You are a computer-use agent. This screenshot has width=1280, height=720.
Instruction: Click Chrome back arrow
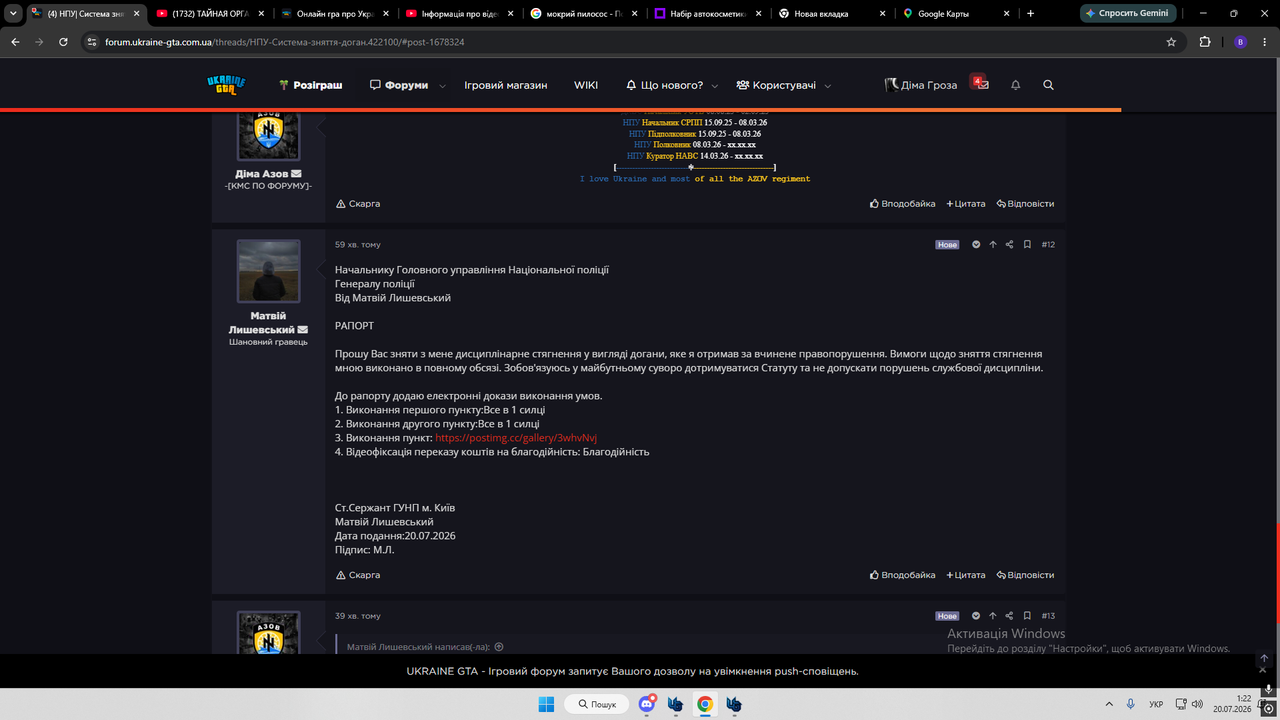point(15,42)
